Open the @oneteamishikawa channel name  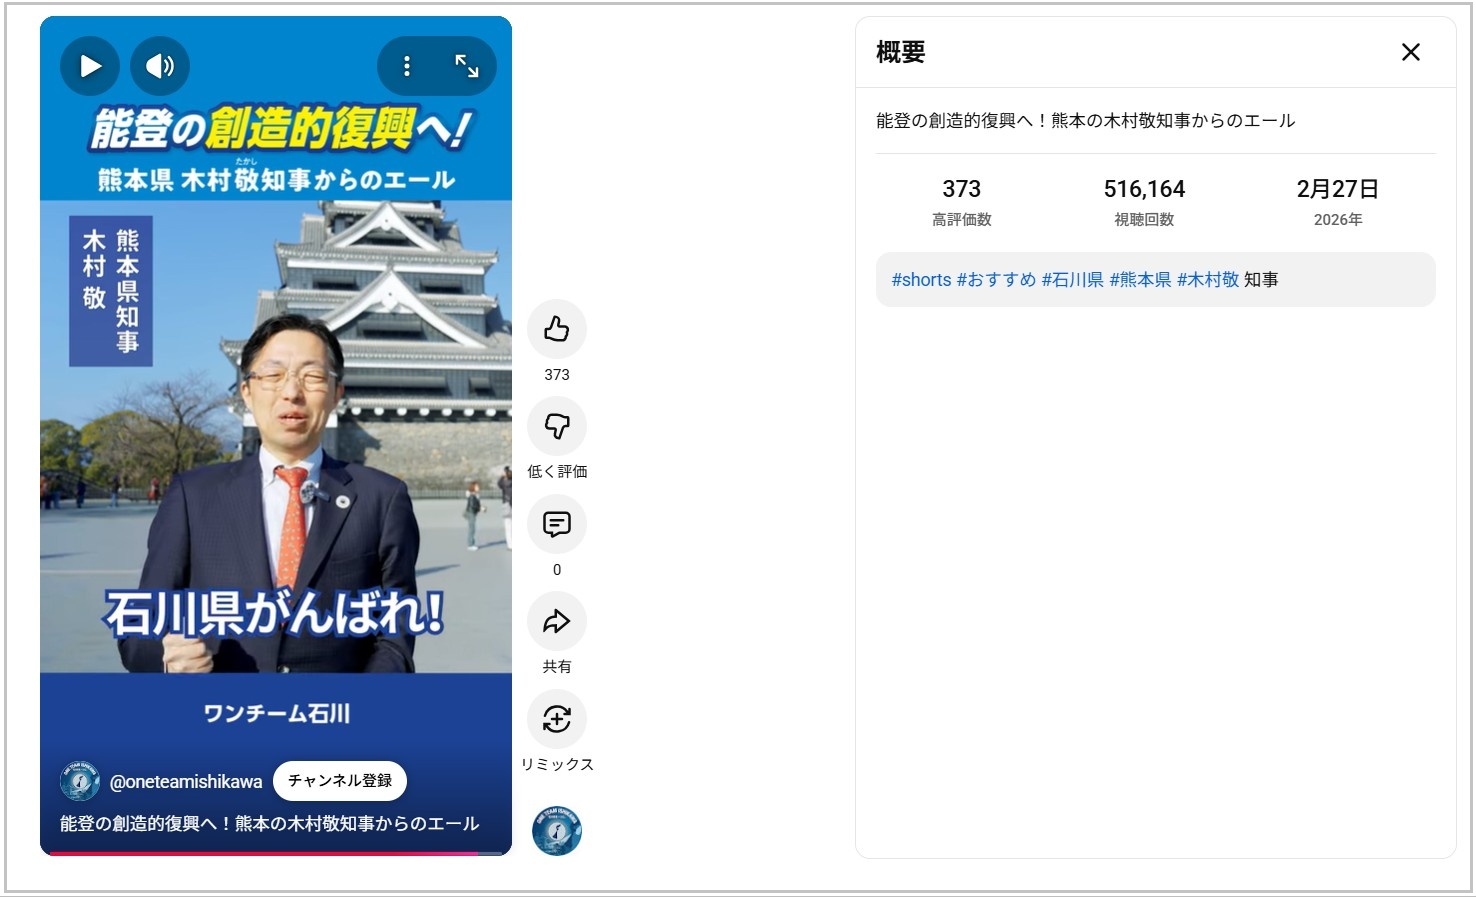186,782
